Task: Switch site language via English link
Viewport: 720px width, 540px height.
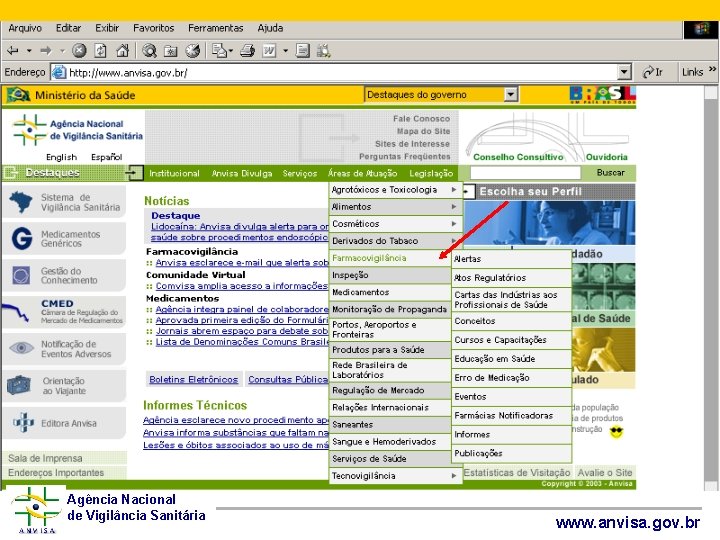Action: pos(61,157)
